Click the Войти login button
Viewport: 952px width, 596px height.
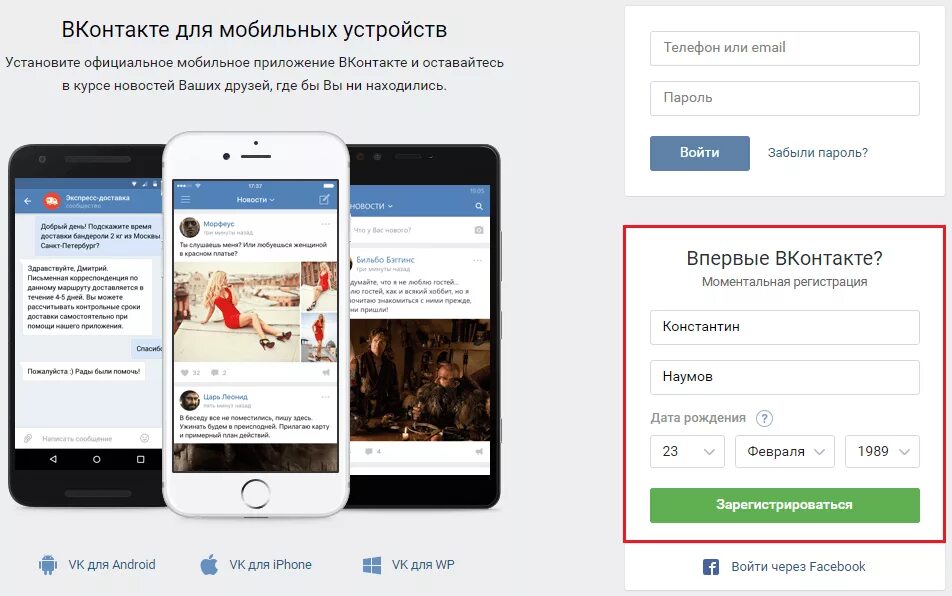click(x=699, y=153)
